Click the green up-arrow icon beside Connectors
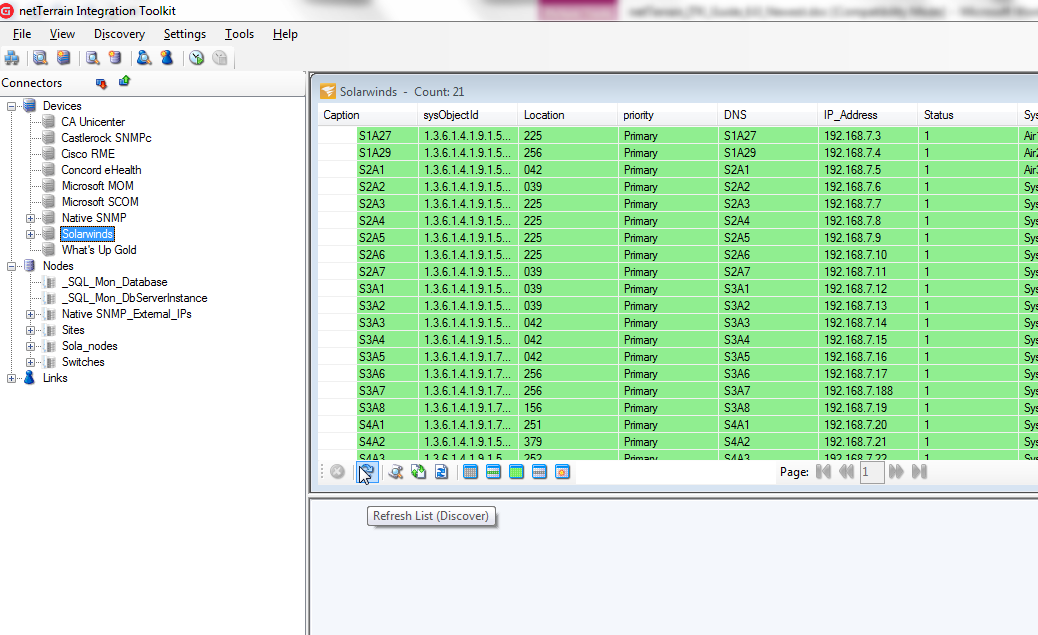This screenshot has height=635, width=1038. (124, 82)
